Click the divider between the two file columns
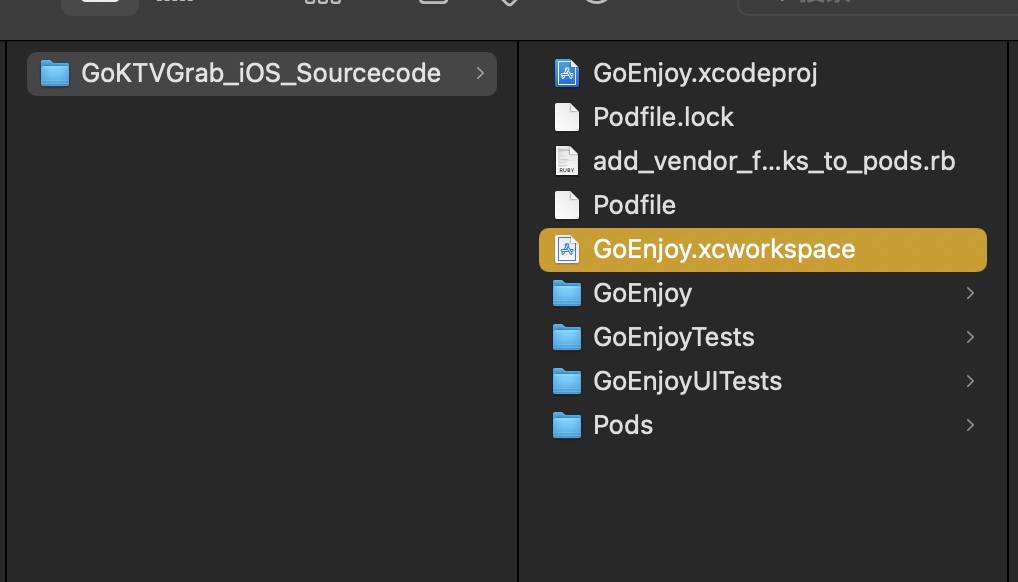Image resolution: width=1018 pixels, height=582 pixels. pyautogui.click(x=518, y=300)
